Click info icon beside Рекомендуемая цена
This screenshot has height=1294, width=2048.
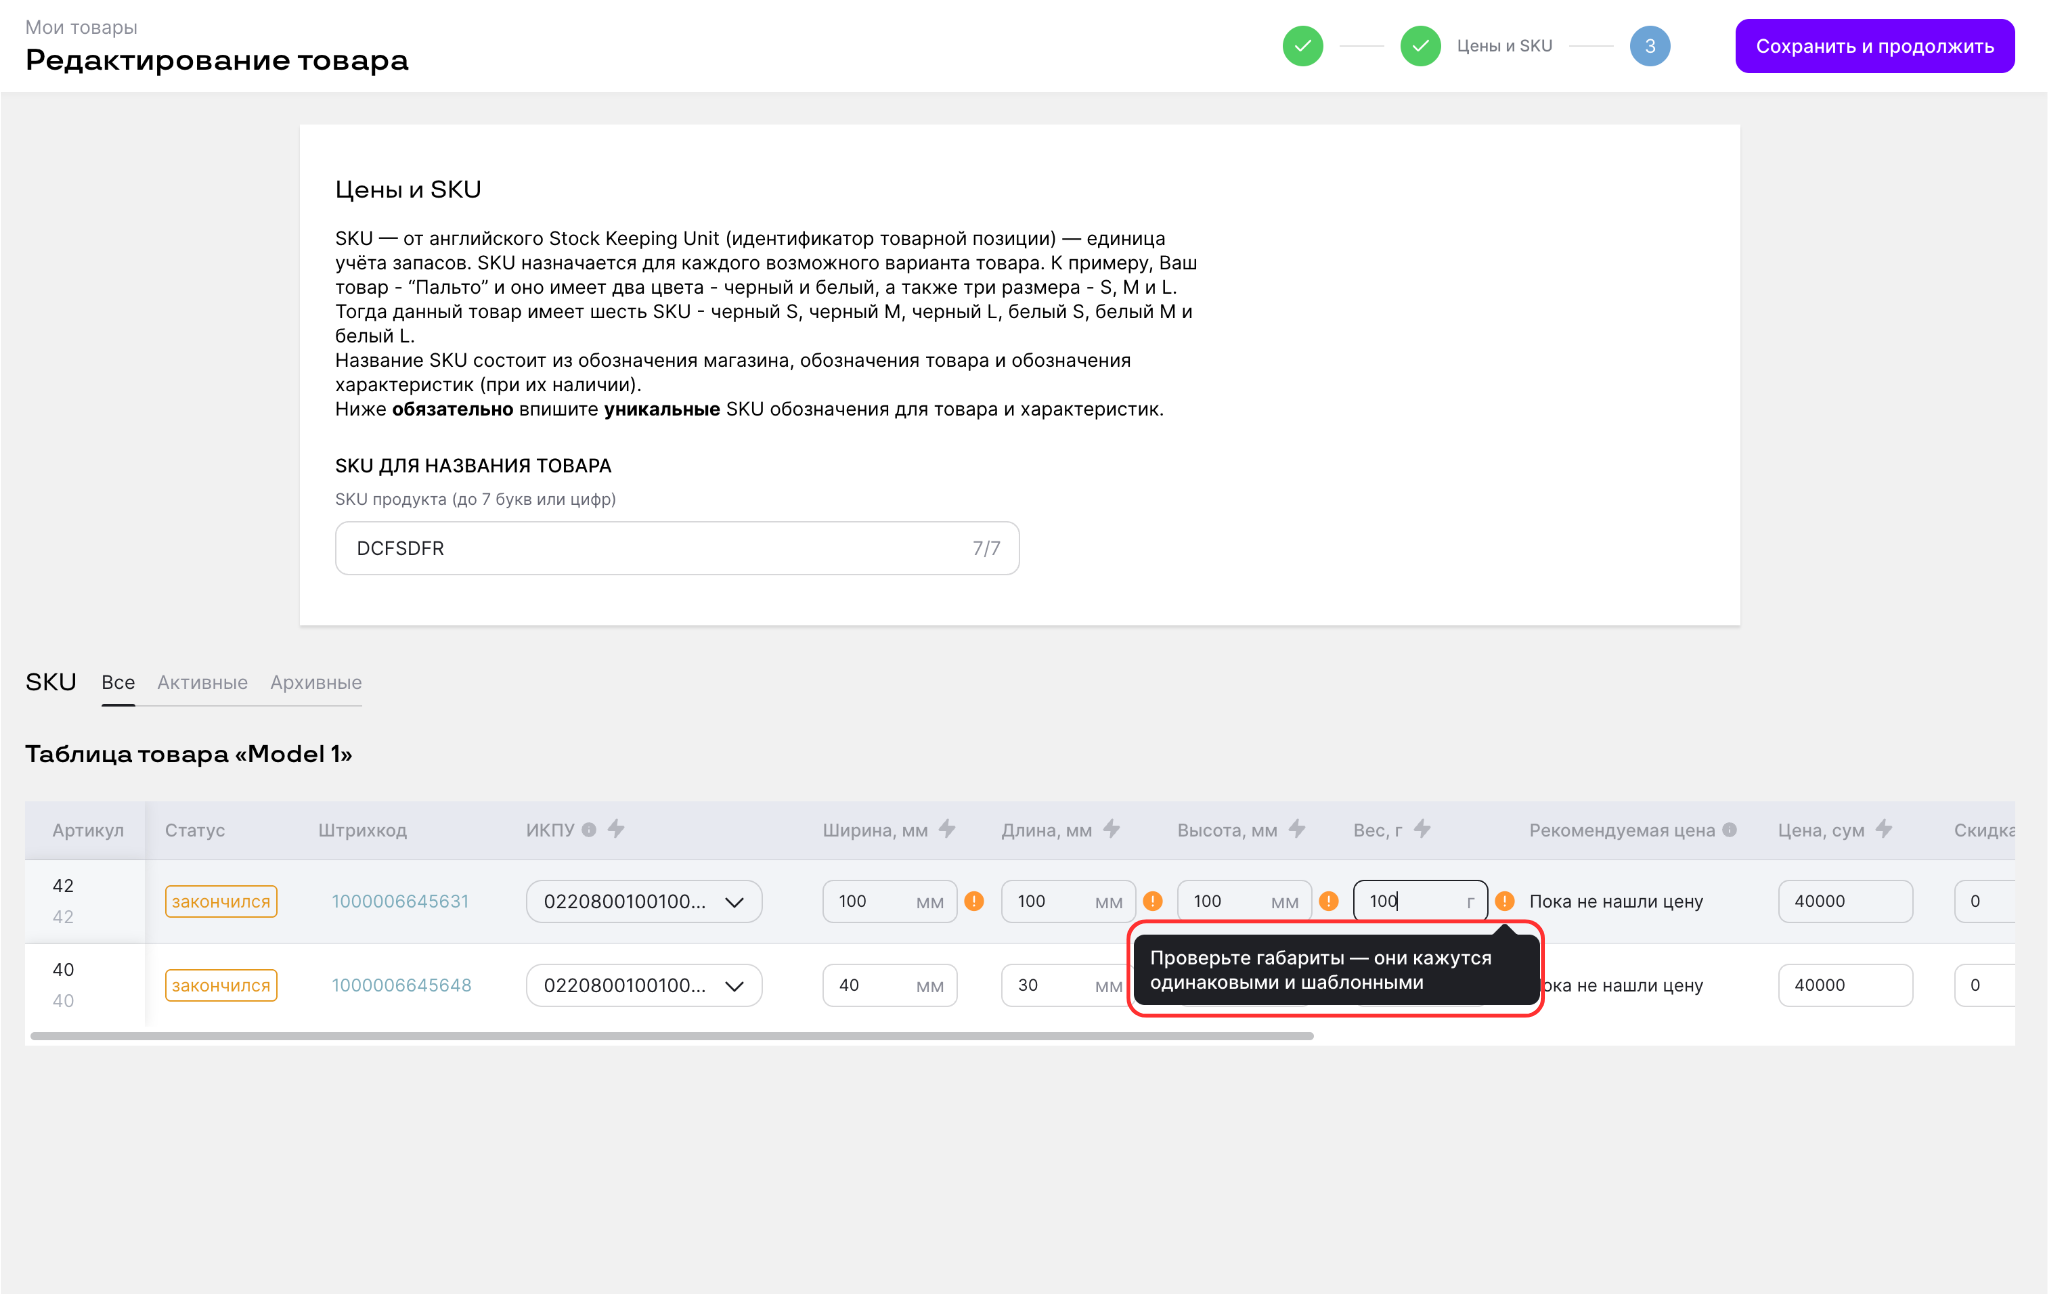pos(1730,830)
